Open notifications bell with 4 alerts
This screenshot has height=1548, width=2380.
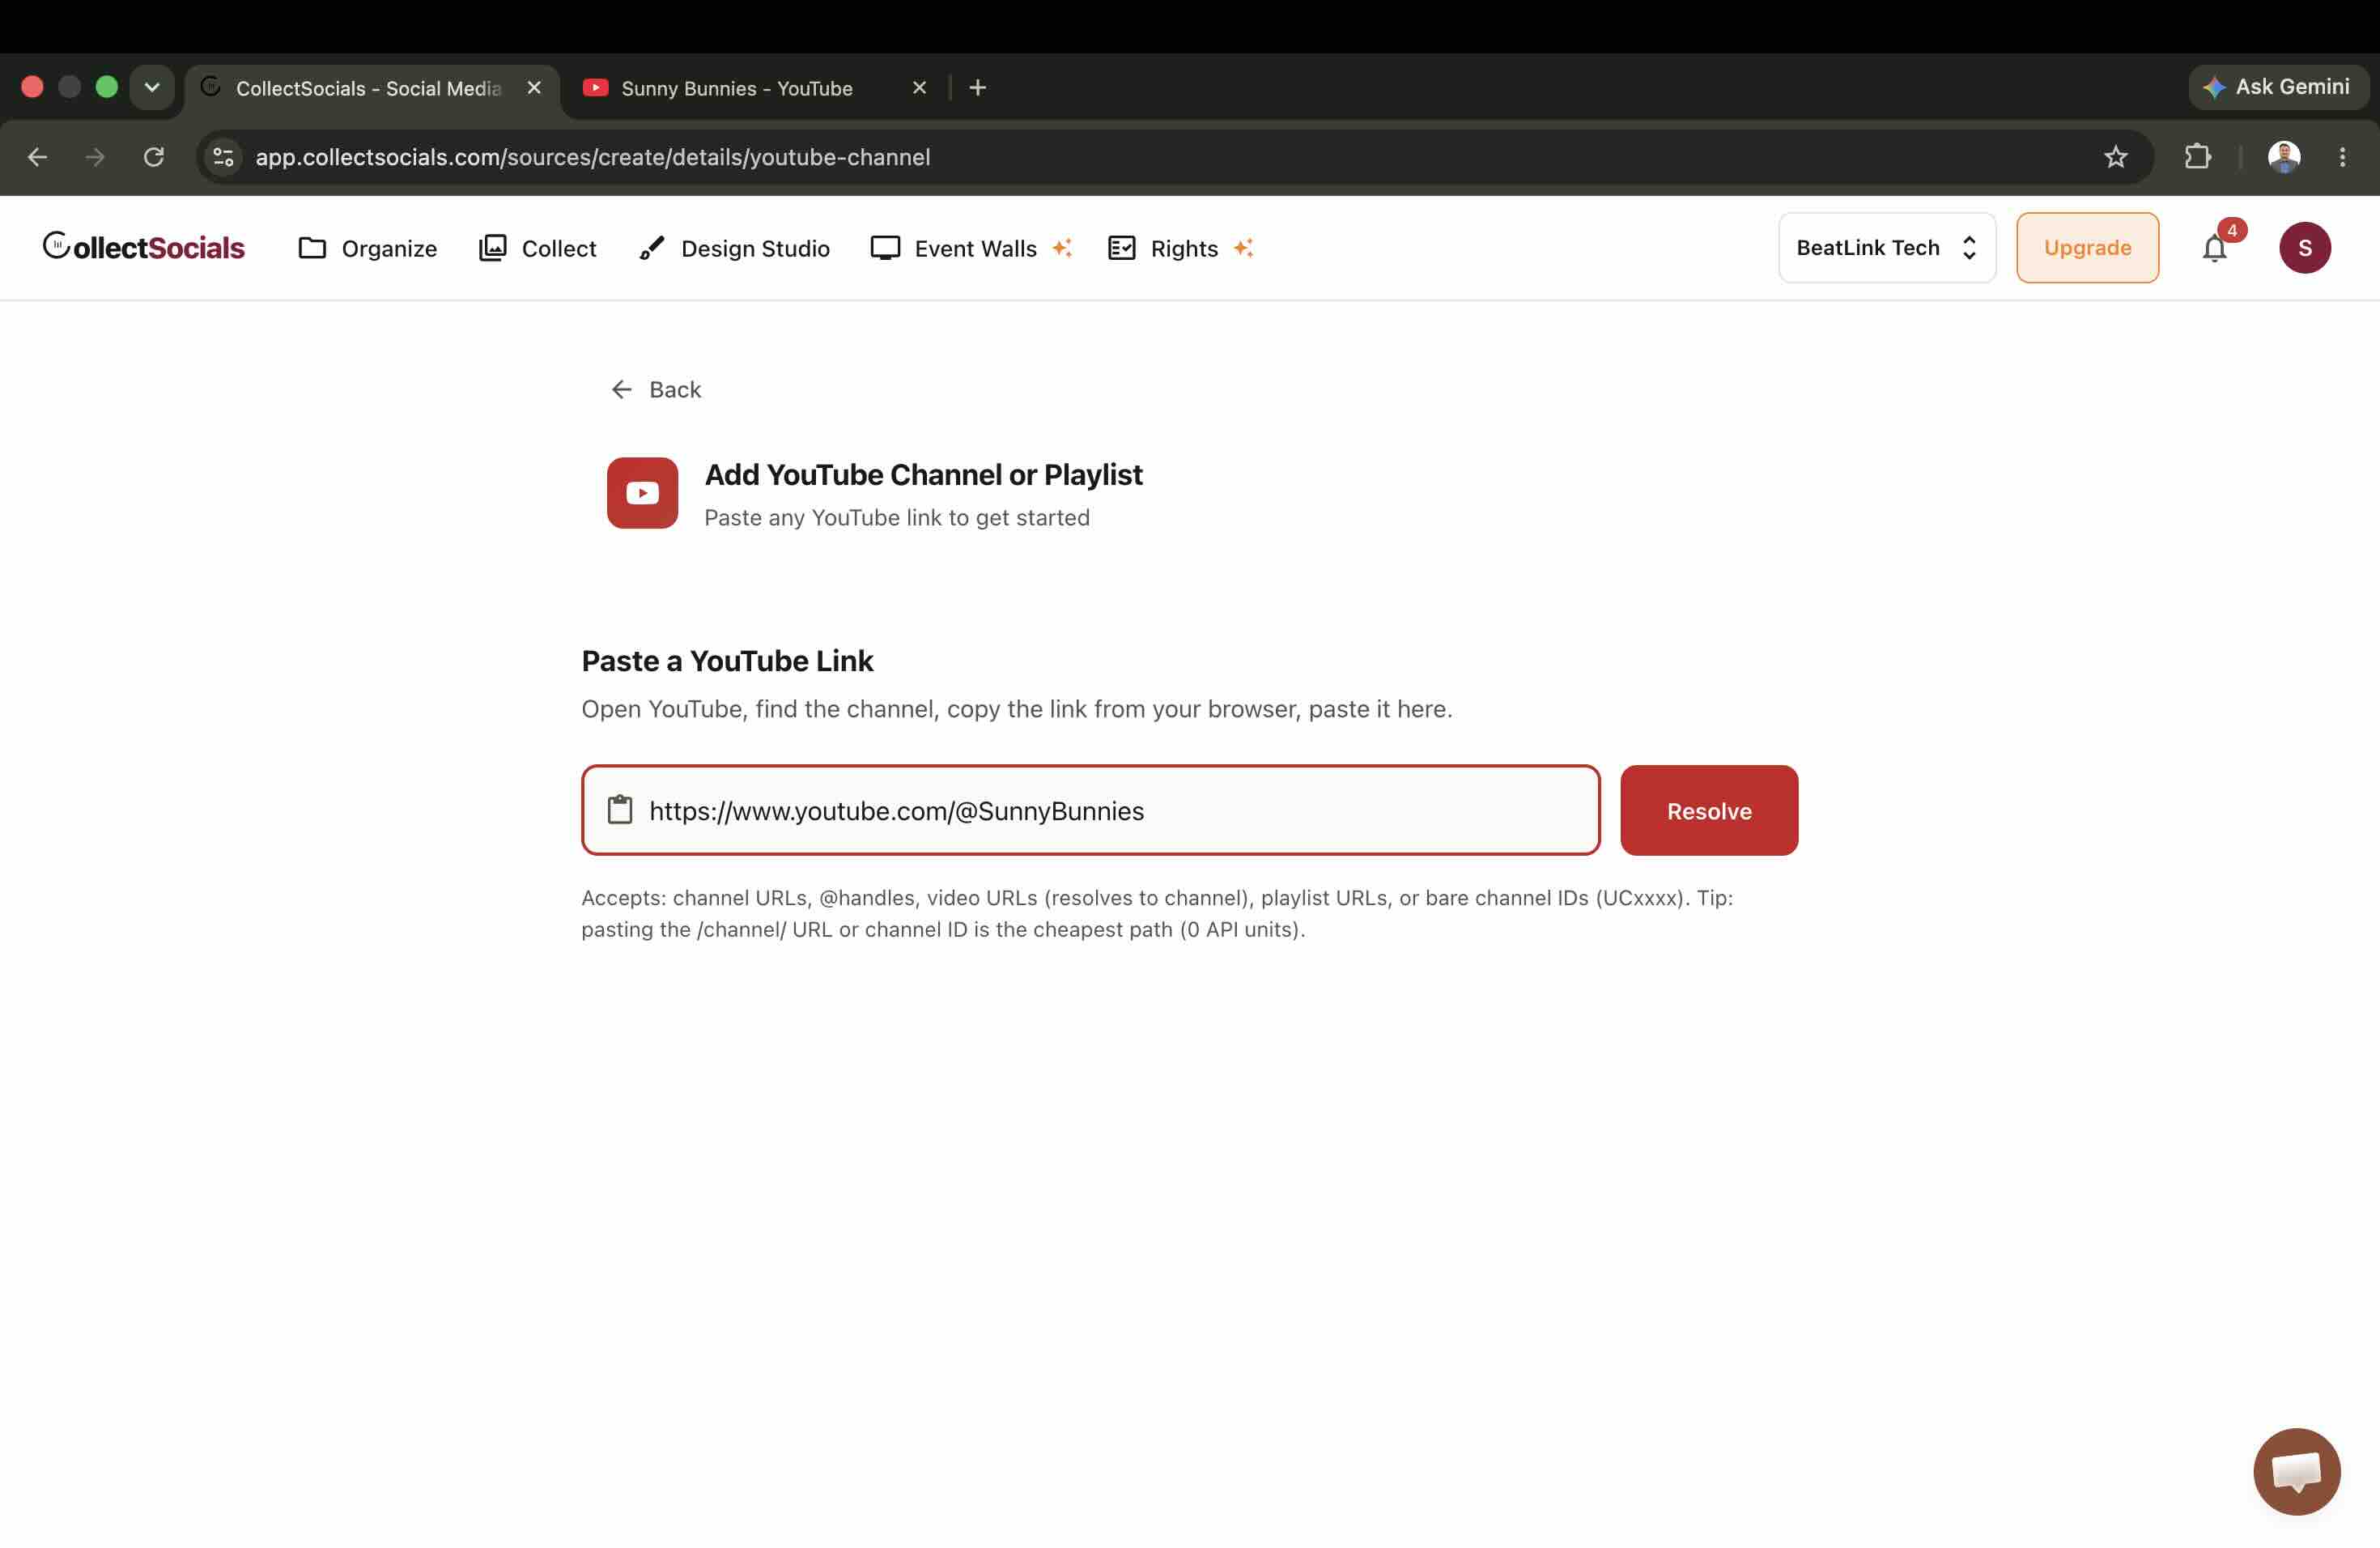click(2215, 247)
